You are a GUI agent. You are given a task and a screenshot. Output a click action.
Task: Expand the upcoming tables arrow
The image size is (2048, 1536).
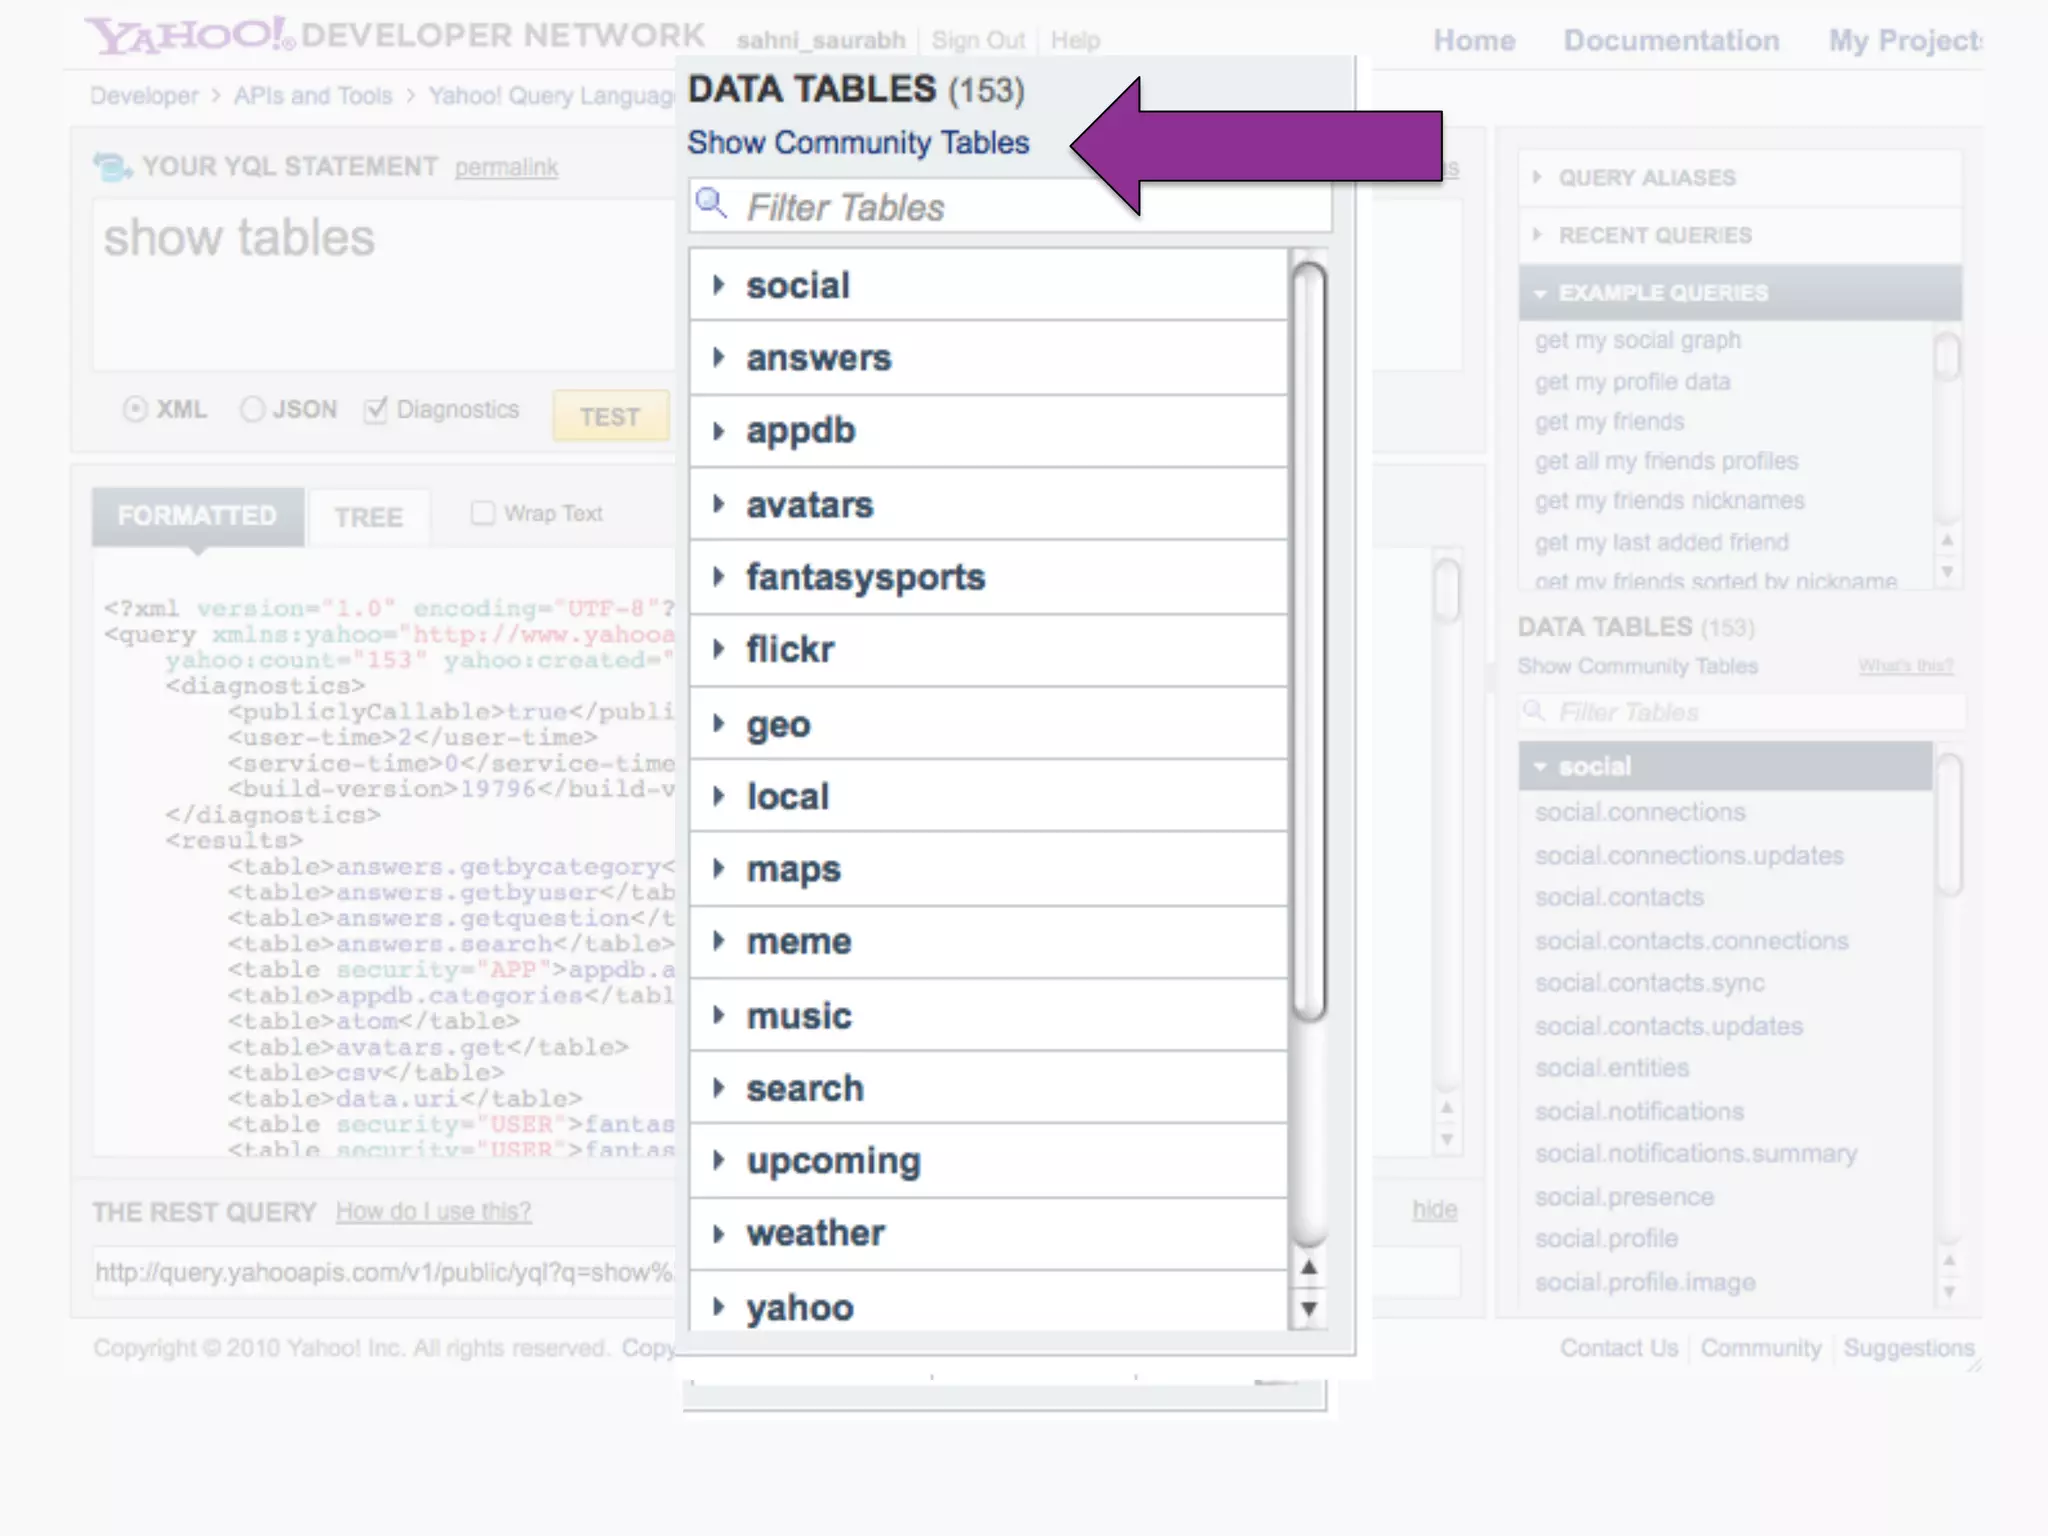pyautogui.click(x=718, y=1160)
